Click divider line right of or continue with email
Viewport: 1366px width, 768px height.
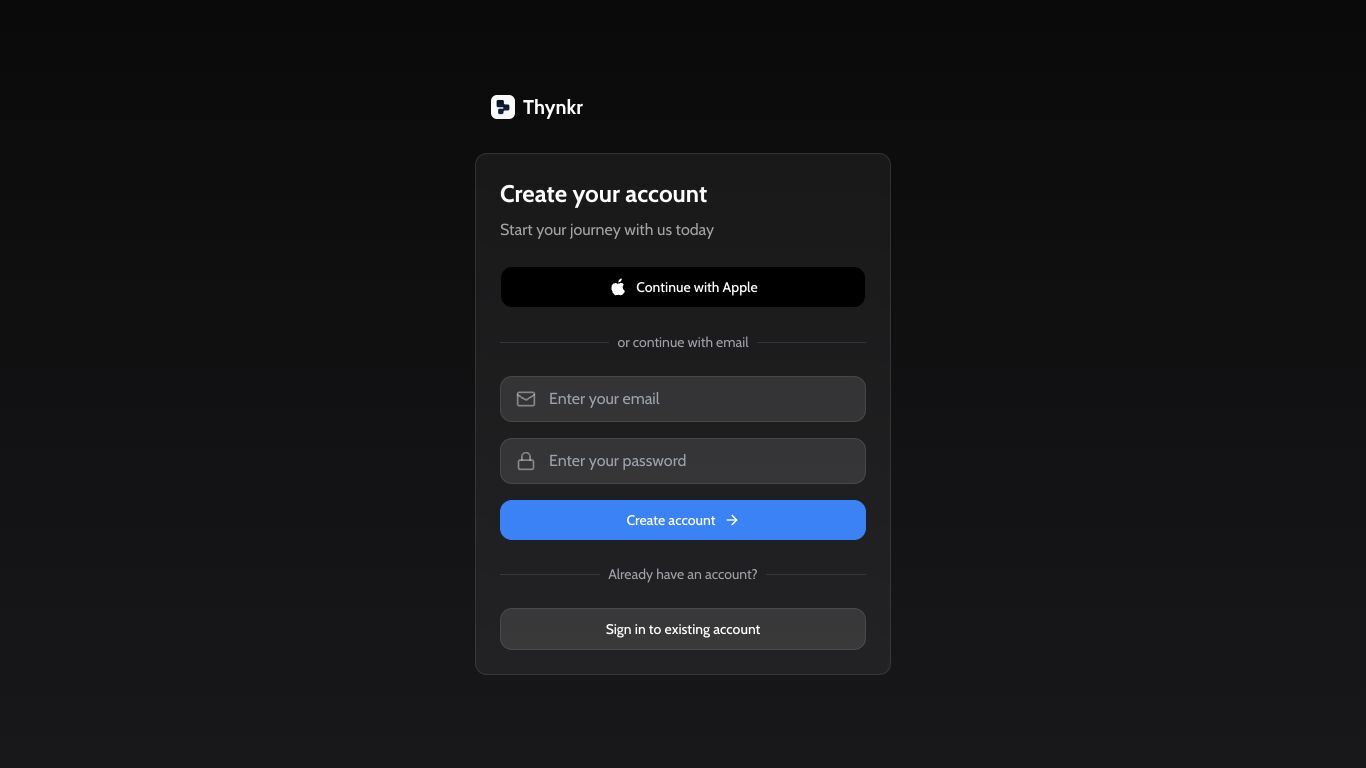click(x=812, y=342)
